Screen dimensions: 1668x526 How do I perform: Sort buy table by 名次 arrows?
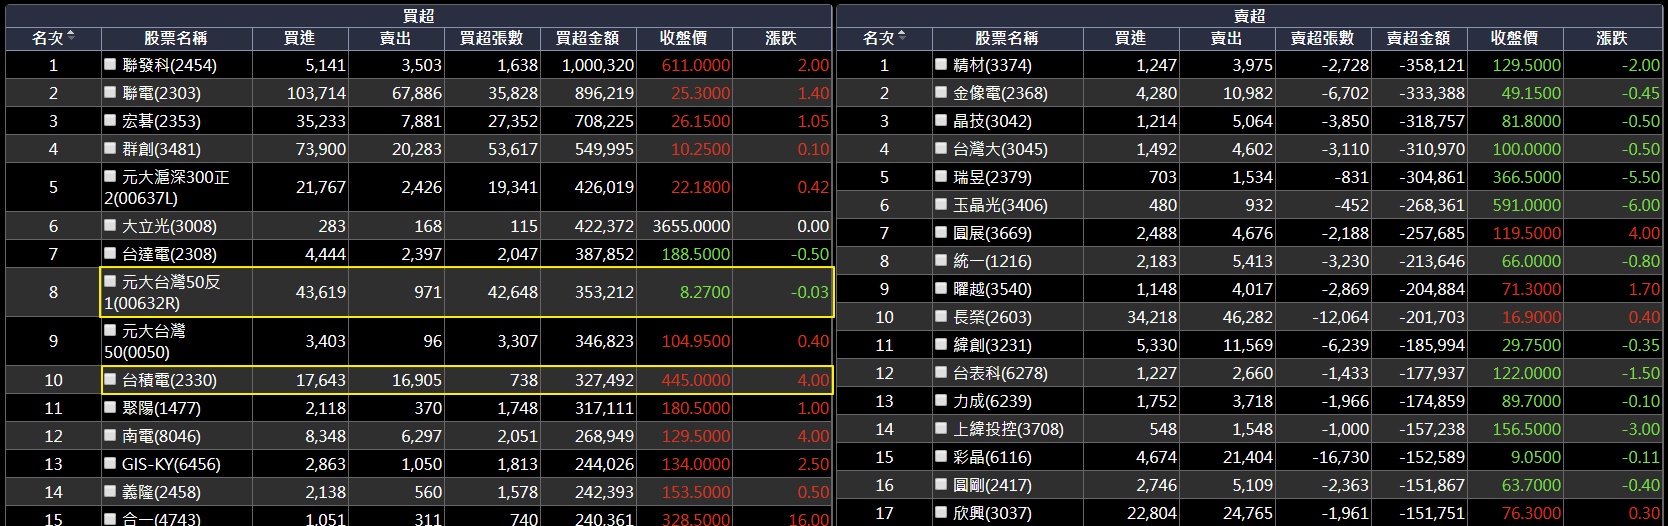[71, 37]
